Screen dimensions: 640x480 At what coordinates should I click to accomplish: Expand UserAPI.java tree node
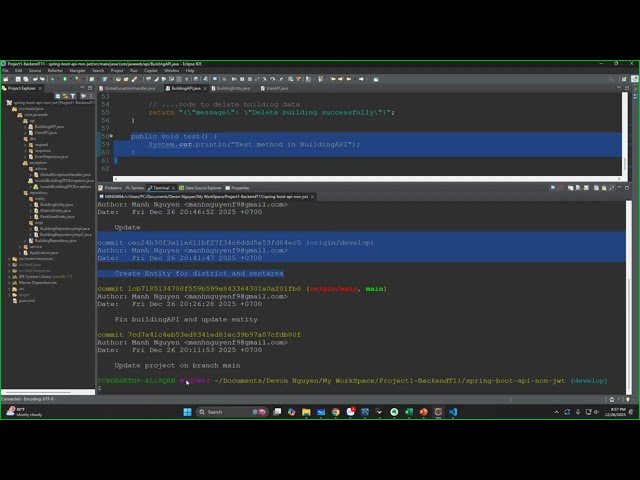(25, 133)
